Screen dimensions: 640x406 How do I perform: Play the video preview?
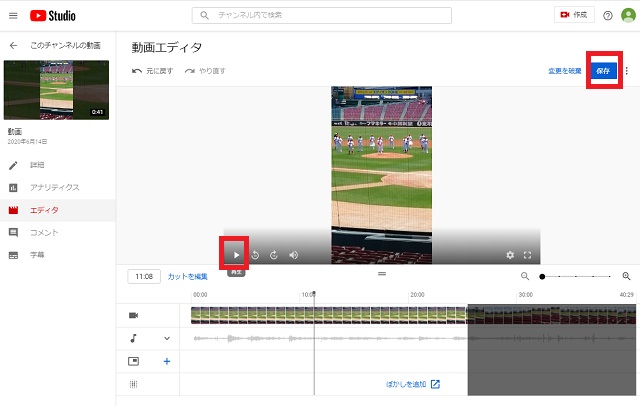[x=236, y=255]
